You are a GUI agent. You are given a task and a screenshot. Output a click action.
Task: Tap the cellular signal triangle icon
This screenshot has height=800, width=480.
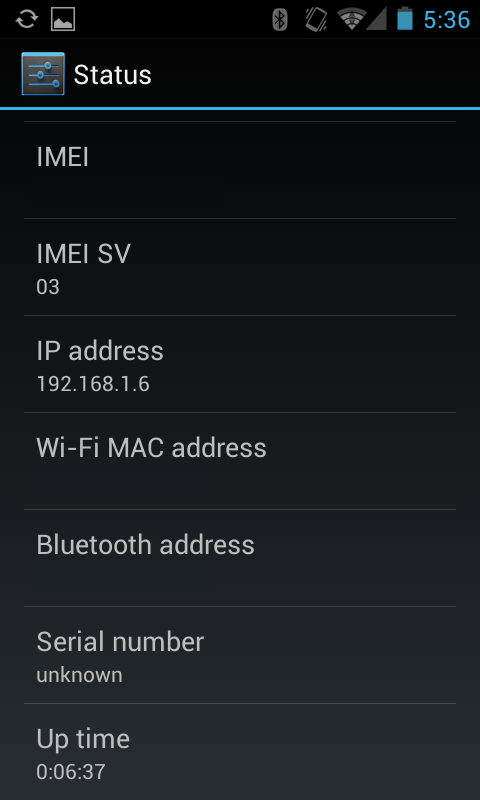pyautogui.click(x=376, y=19)
